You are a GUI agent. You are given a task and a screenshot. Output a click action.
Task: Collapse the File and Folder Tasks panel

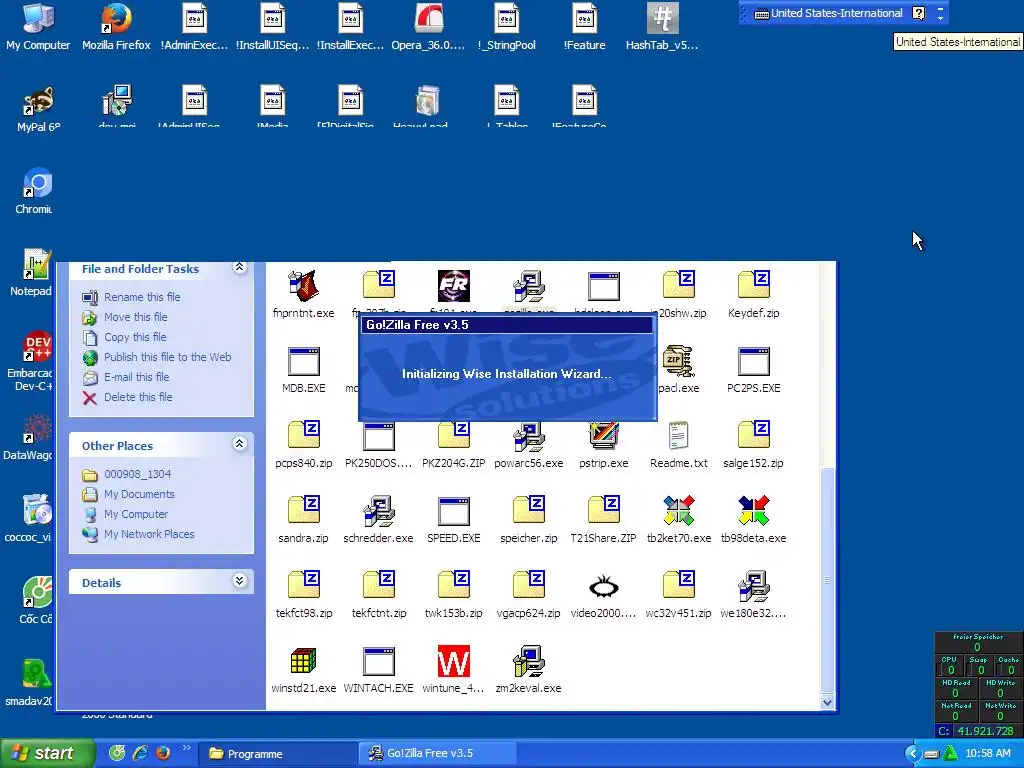tap(240, 268)
